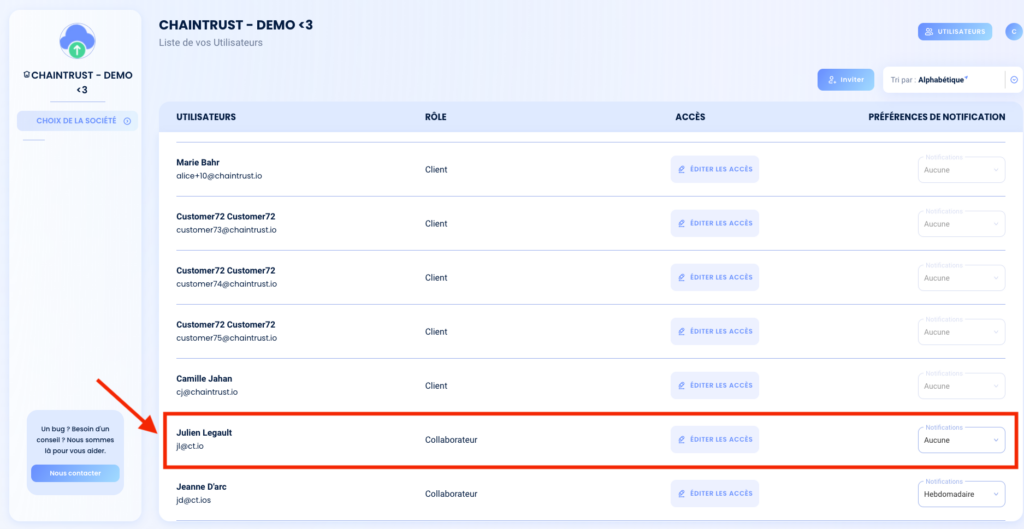Viewport: 1024px width, 529px height.
Task: Open Notifications dropdown for customer74@chaintrust.io
Action: 961,278
